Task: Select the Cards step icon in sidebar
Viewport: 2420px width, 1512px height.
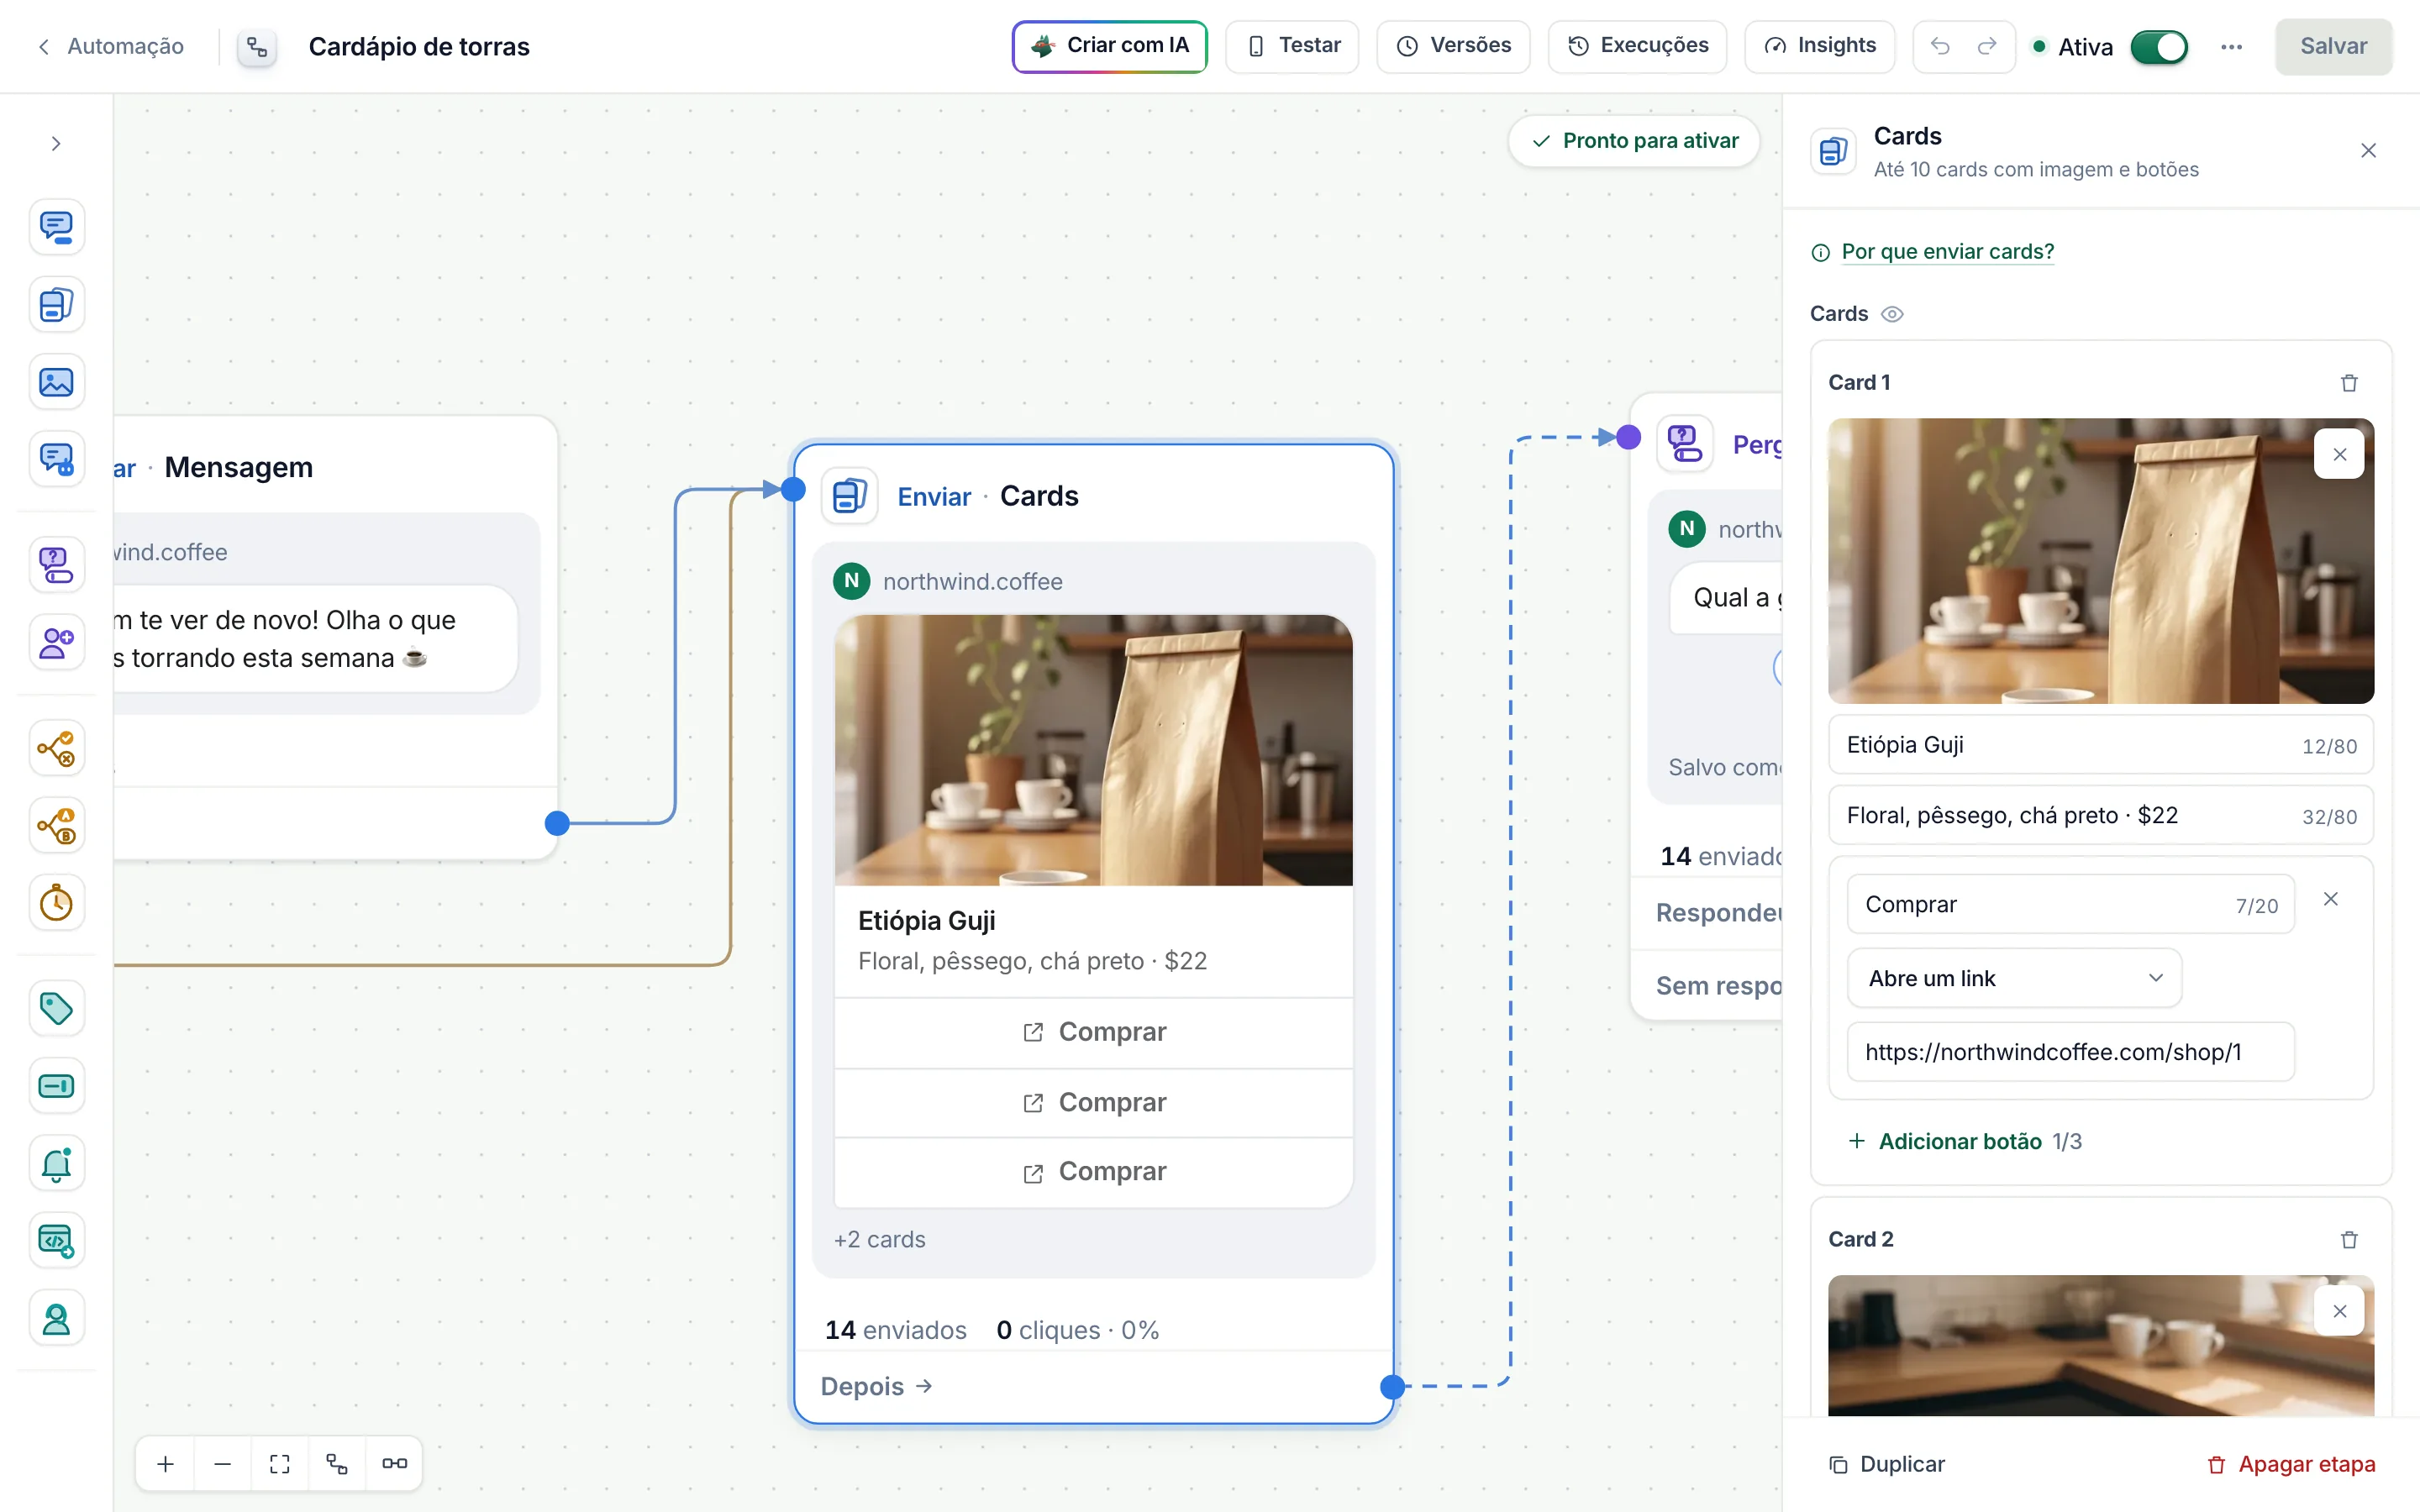Action: tap(56, 304)
